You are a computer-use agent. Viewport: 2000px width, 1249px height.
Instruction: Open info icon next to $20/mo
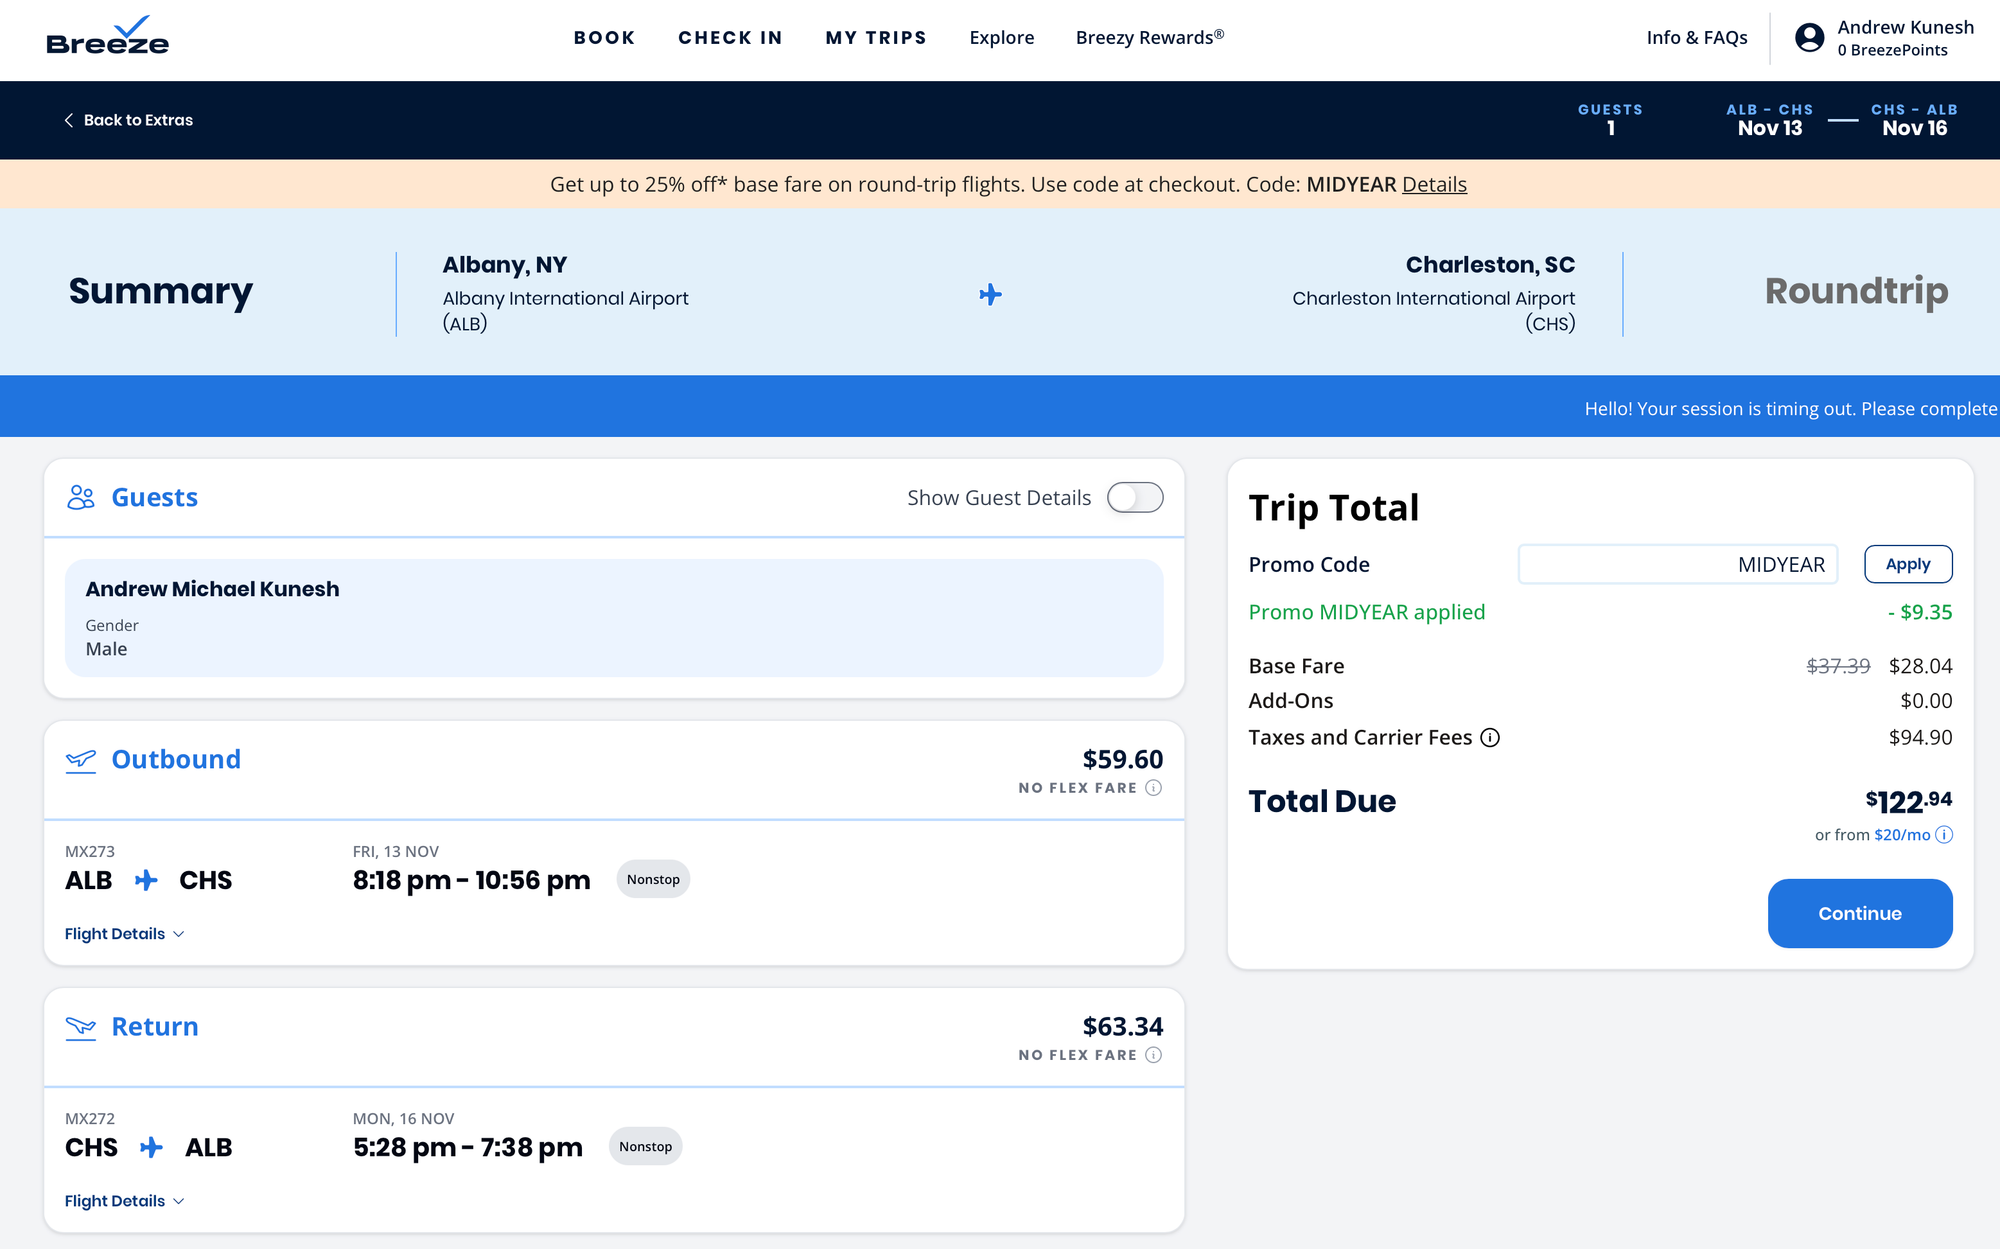[1944, 835]
